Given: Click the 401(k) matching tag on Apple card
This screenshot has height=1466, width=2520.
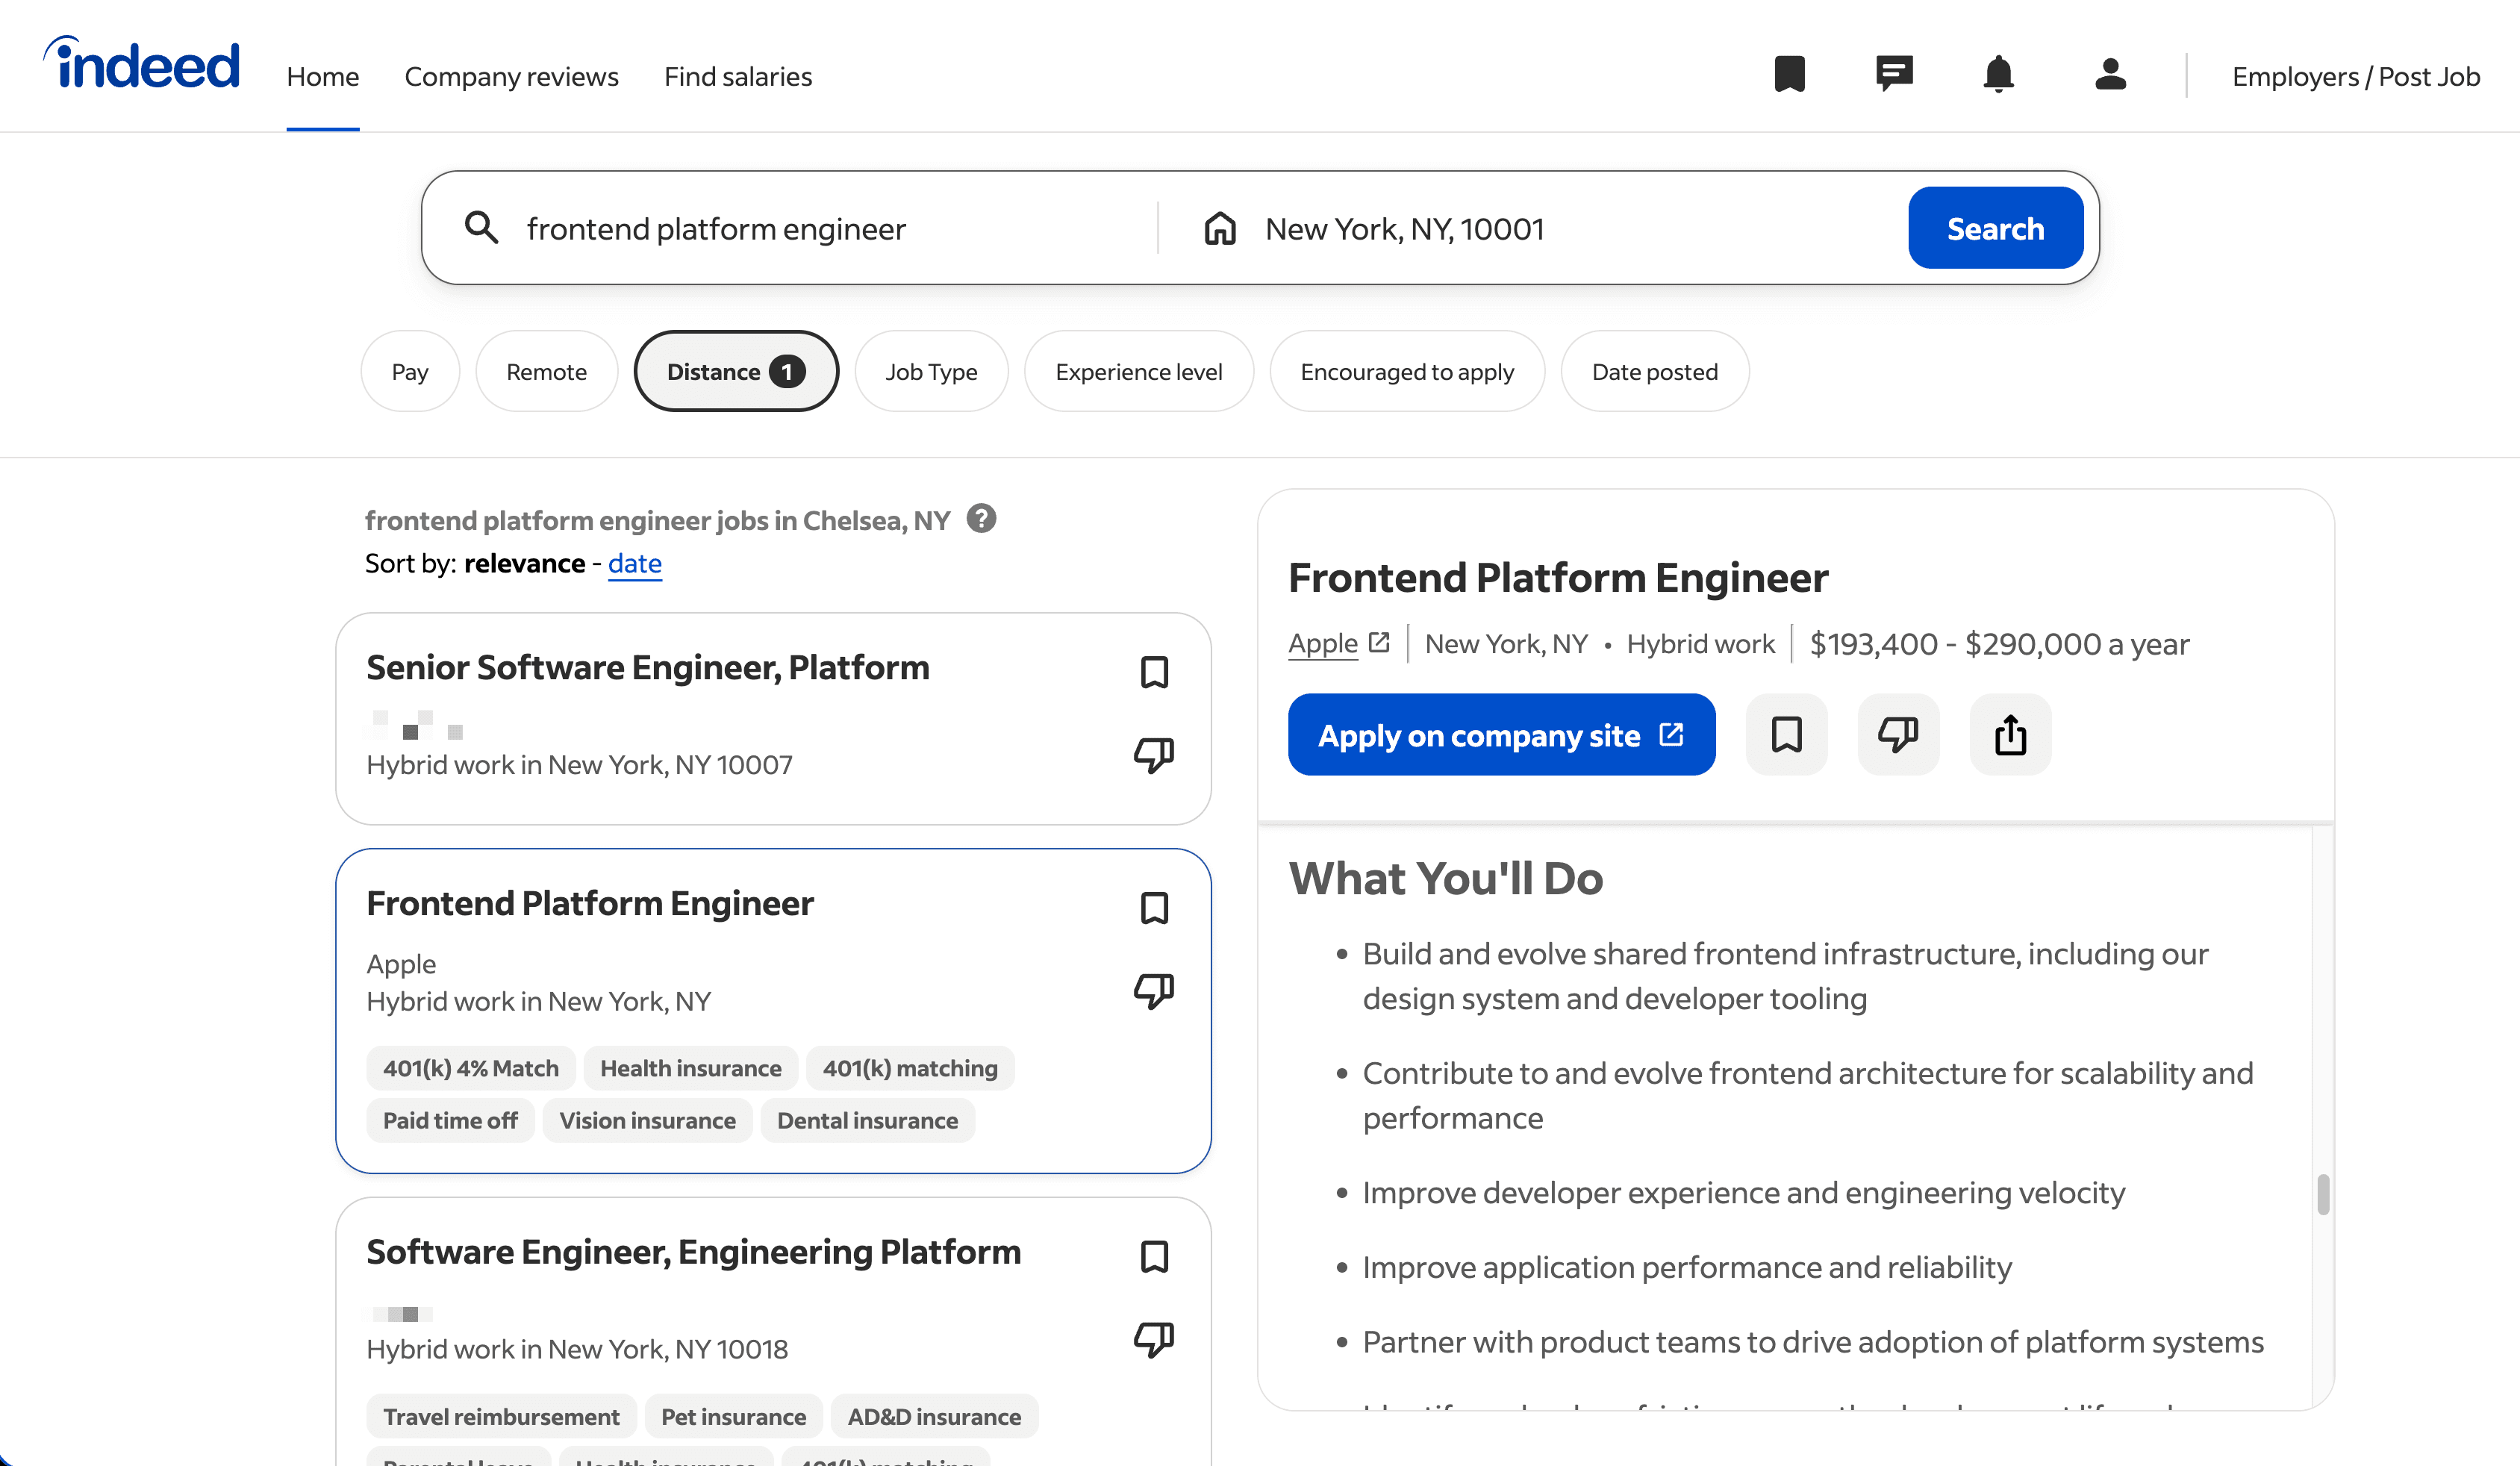Looking at the screenshot, I should point(910,1068).
